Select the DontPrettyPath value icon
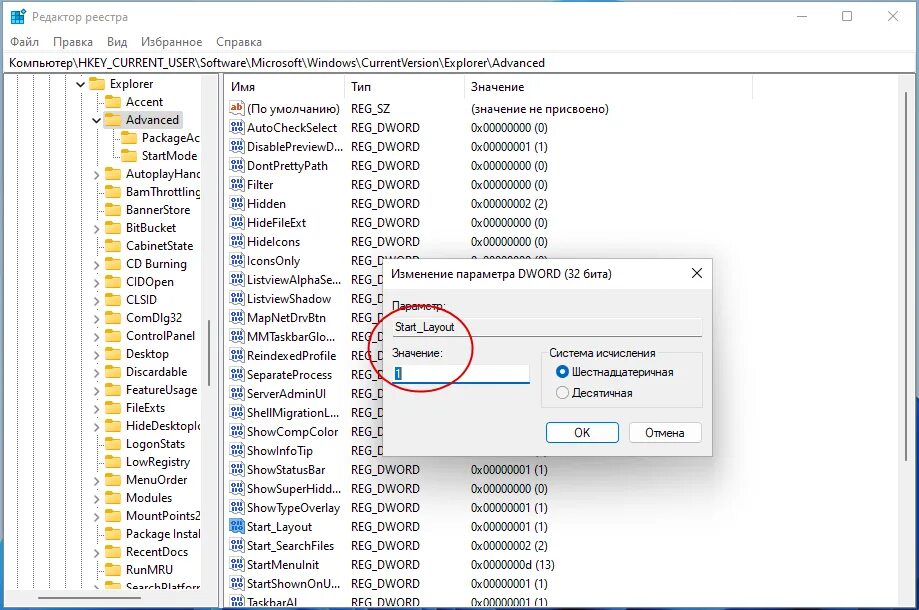Viewport: 919px width, 610px height. 237,166
